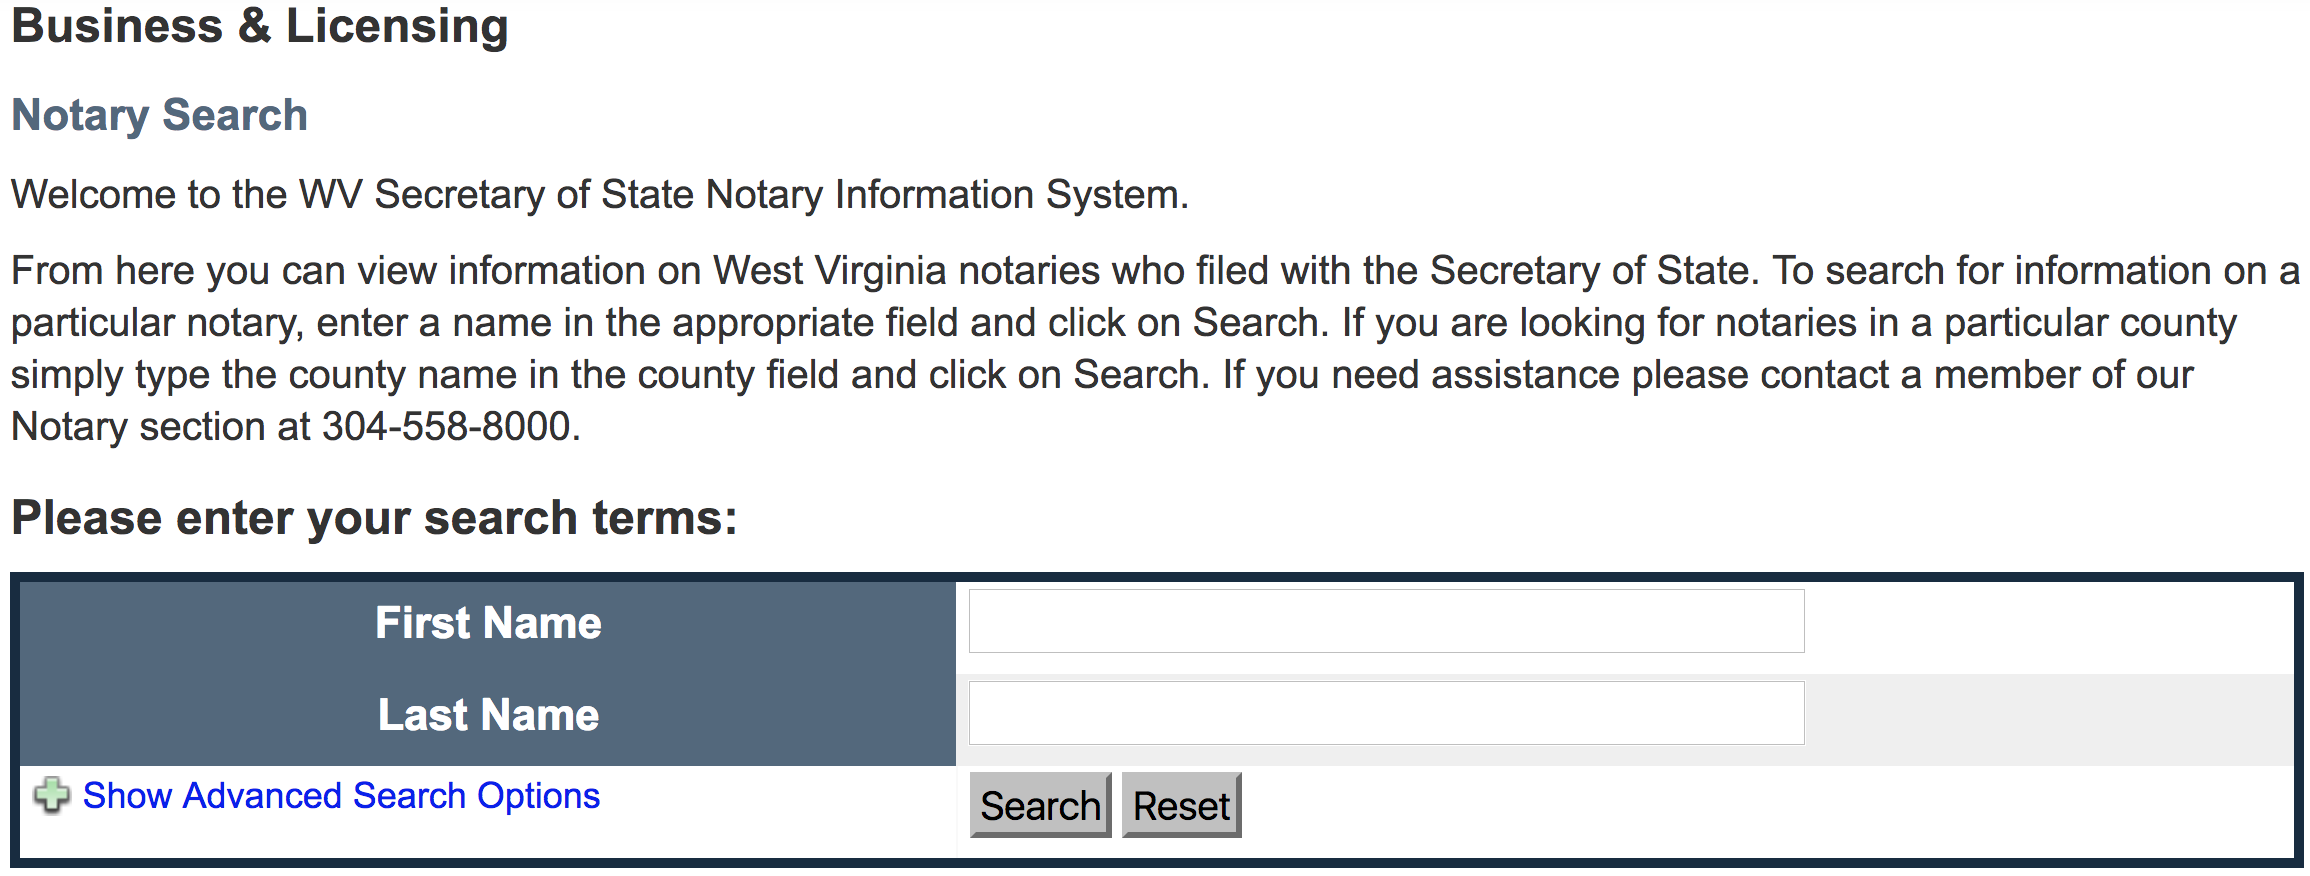
Task: Click the Notary Search heading
Action: click(159, 115)
